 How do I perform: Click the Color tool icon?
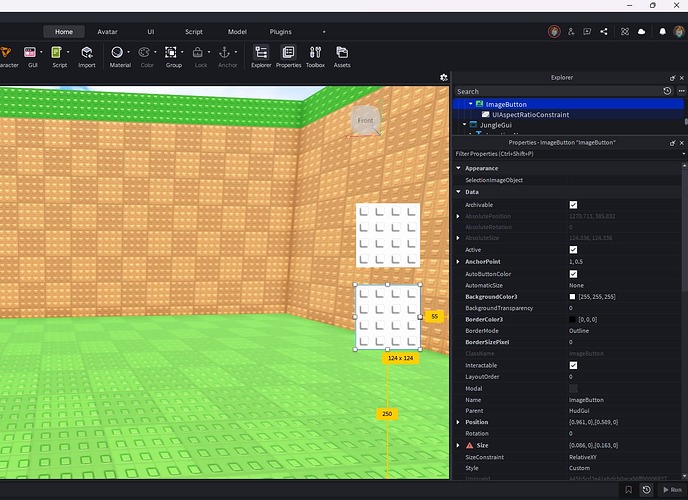(144, 53)
